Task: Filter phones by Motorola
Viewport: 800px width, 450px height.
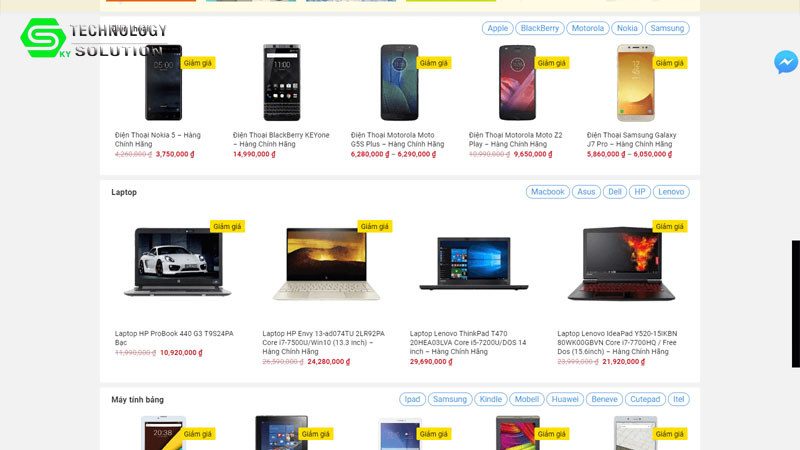Action: coord(587,28)
